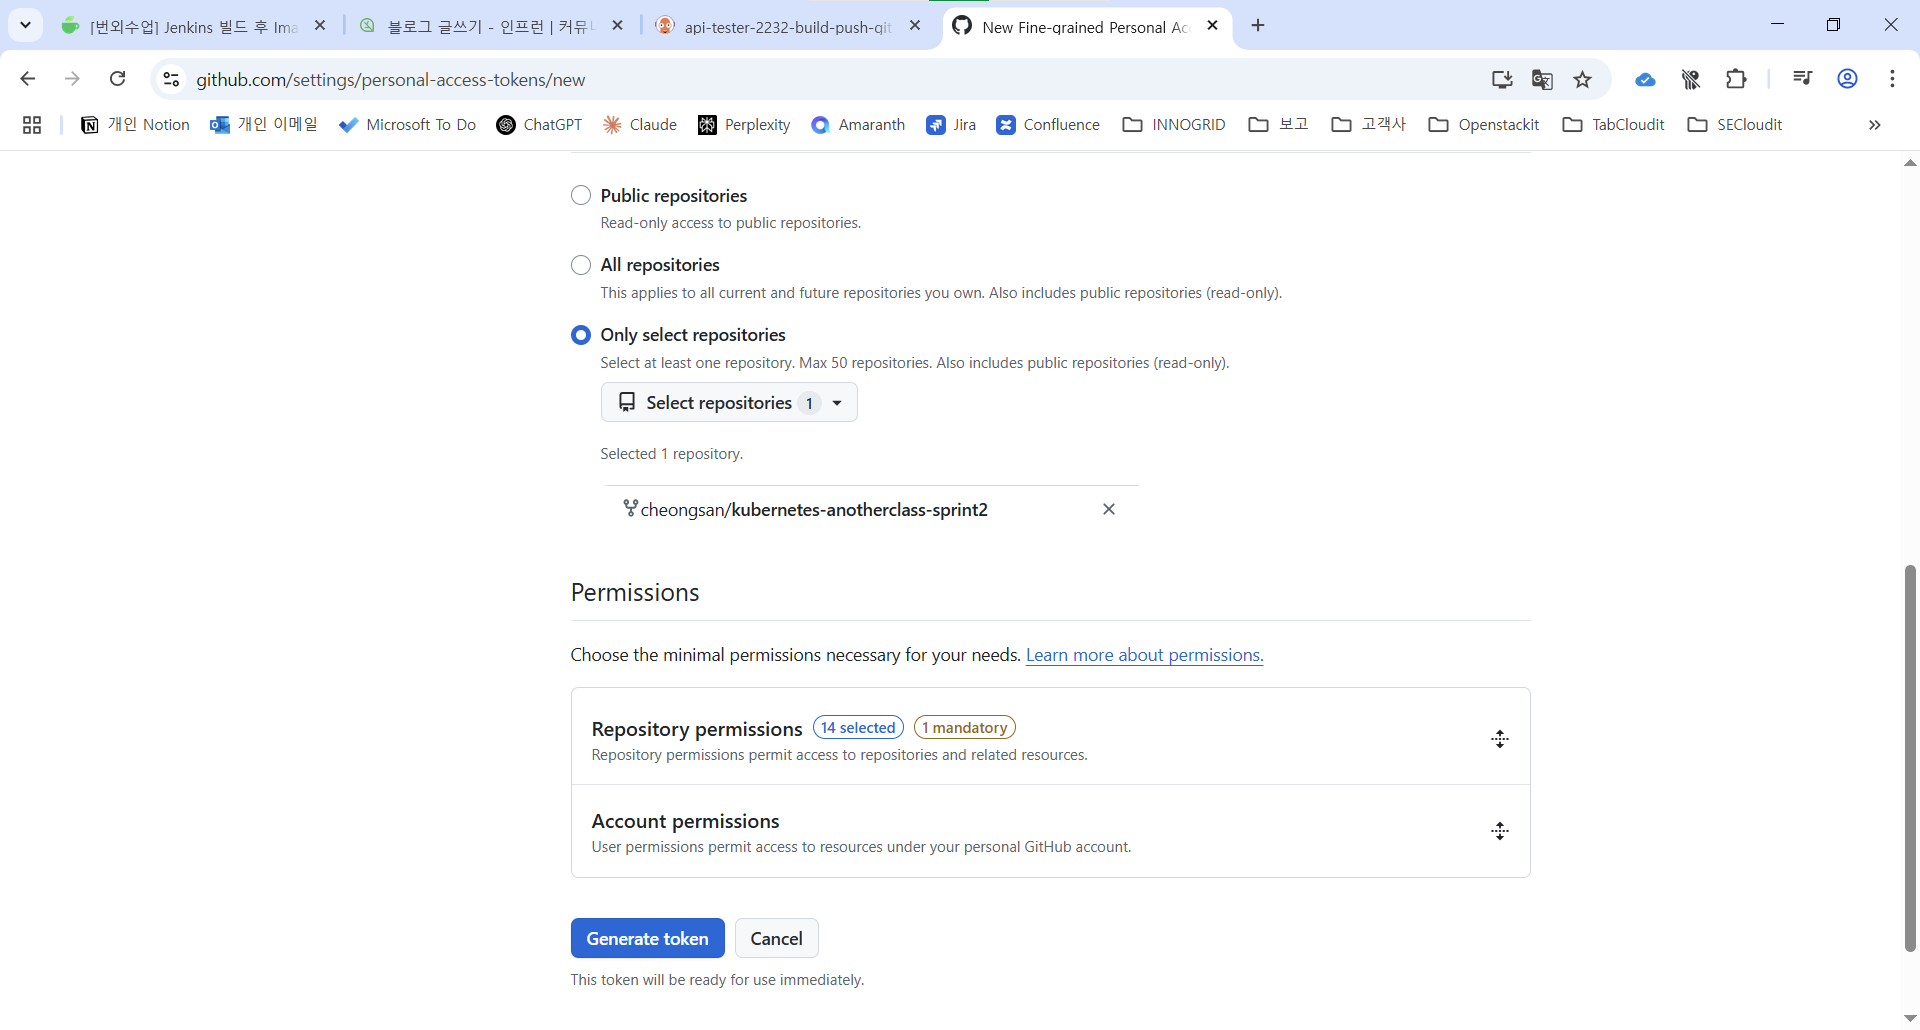The width and height of the screenshot is (1920, 1030).
Task: Open 개인 이메일 bookmark
Action: point(263,125)
